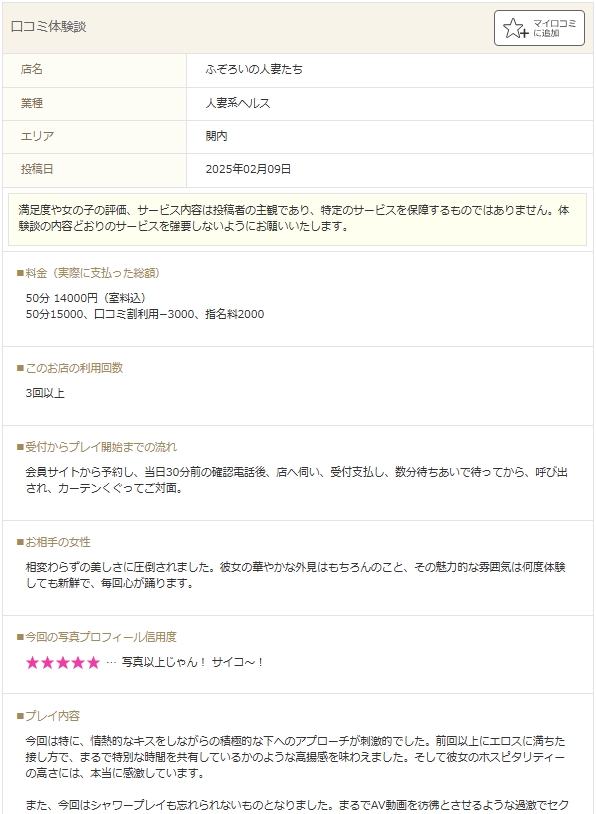The height and width of the screenshot is (814, 596).
Task: Click the 50分 14000円 price line
Action: tap(87, 299)
